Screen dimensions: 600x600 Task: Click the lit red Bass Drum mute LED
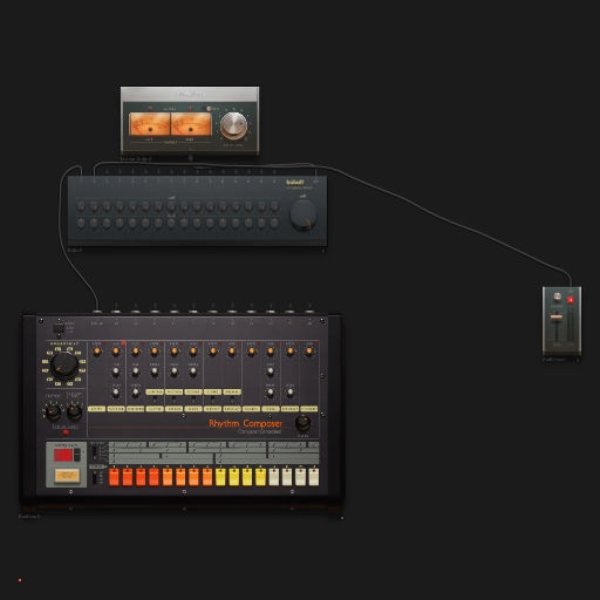click(x=123, y=343)
